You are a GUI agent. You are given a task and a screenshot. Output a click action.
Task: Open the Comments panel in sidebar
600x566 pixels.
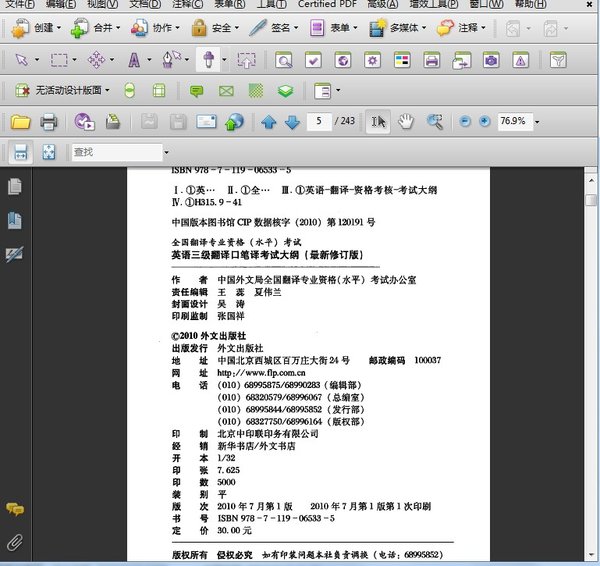point(15,510)
